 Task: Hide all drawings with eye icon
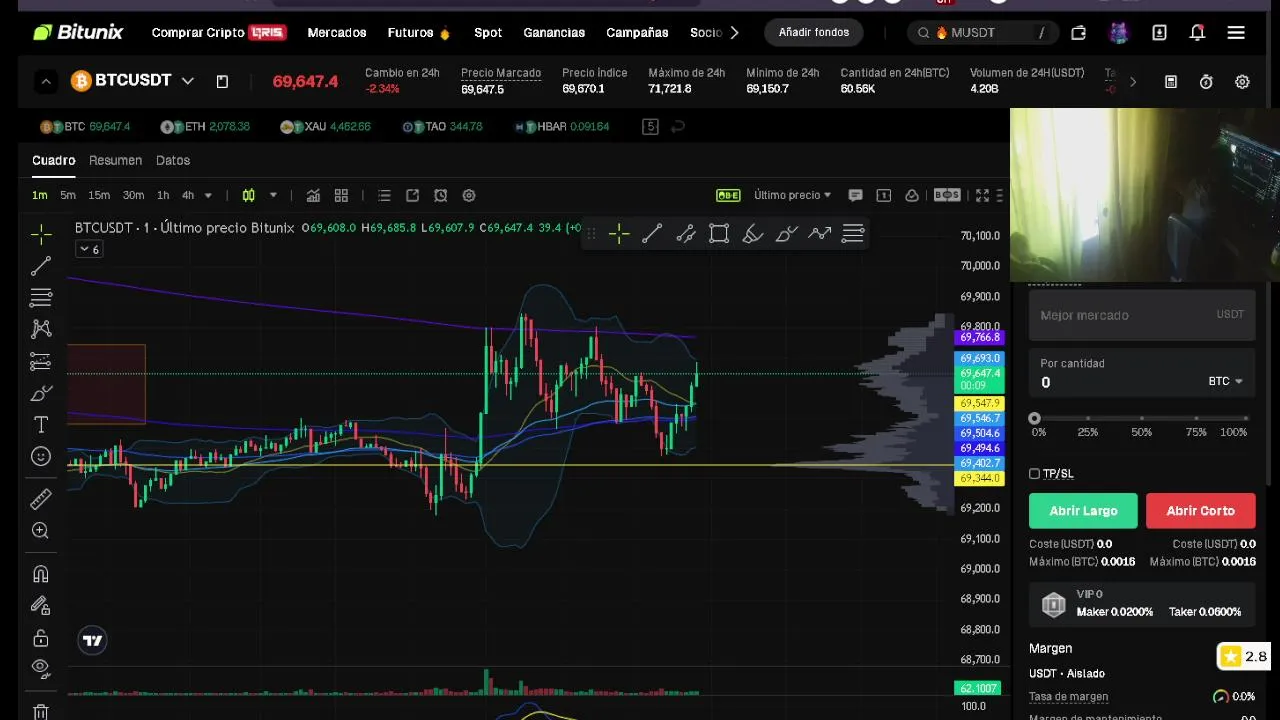pos(41,667)
